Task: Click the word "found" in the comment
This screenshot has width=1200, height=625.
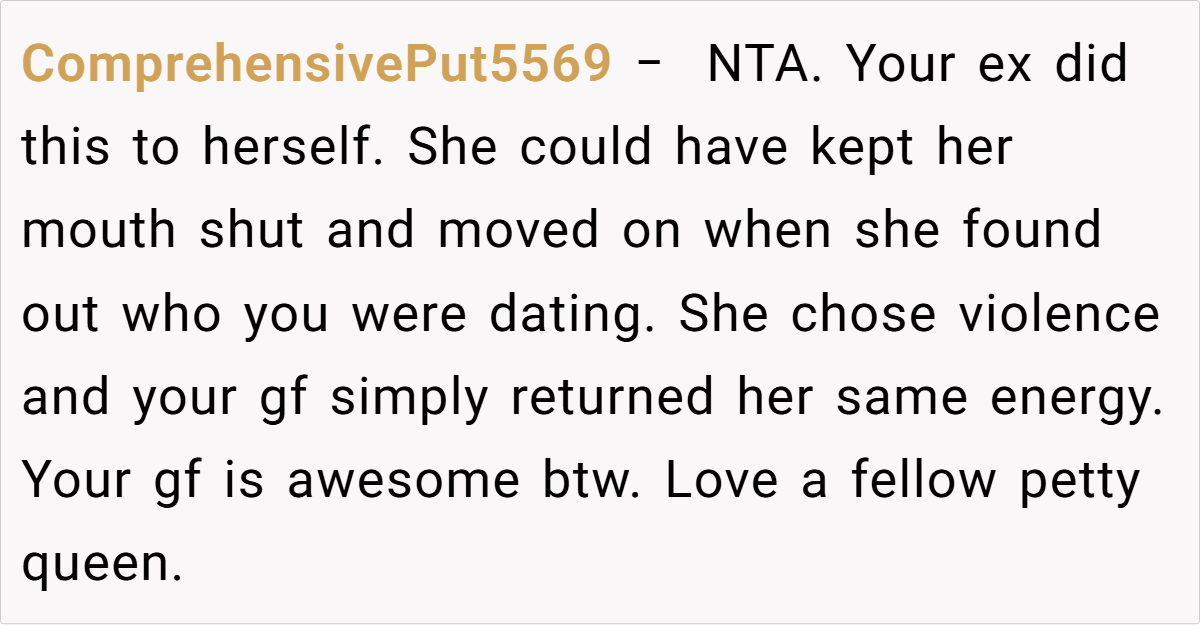Action: [x=1031, y=231]
